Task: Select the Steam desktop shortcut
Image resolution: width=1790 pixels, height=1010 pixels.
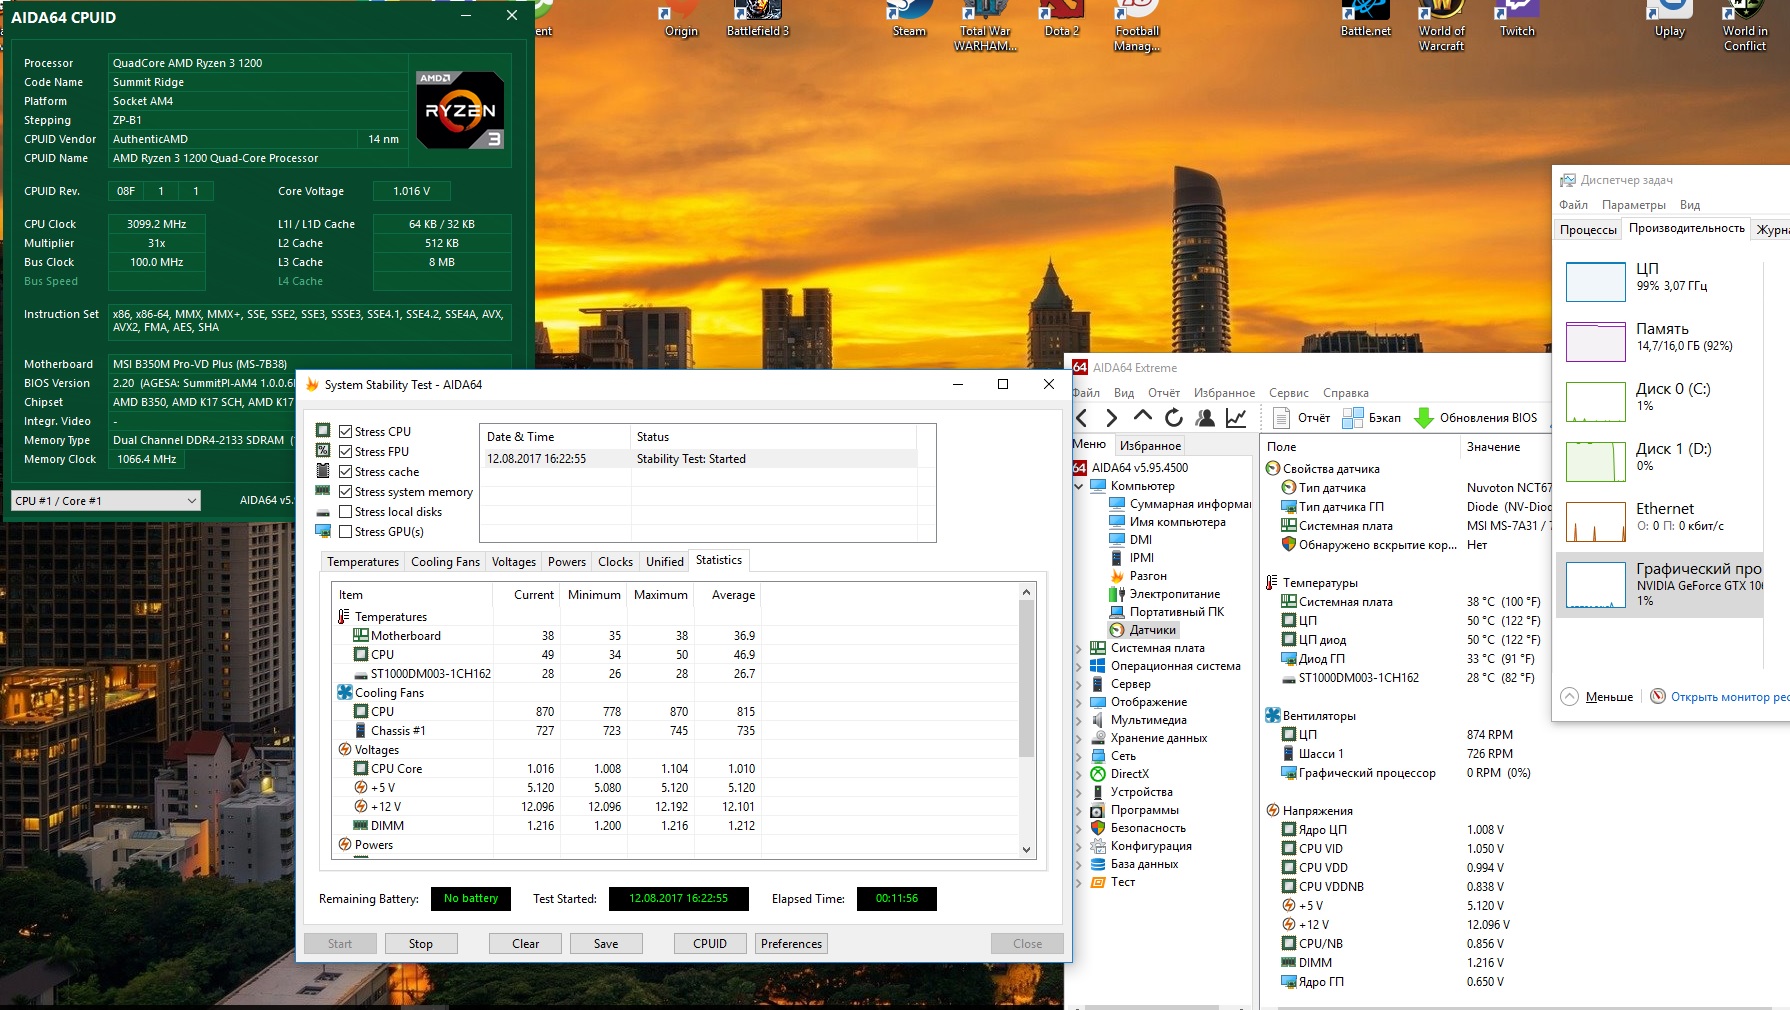Action: [x=909, y=20]
